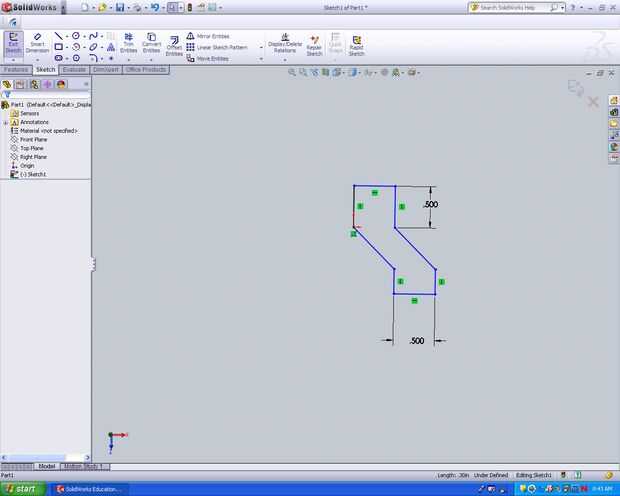Activate Trim Entities
Viewport: 620px width, 496px height.
click(x=129, y=43)
